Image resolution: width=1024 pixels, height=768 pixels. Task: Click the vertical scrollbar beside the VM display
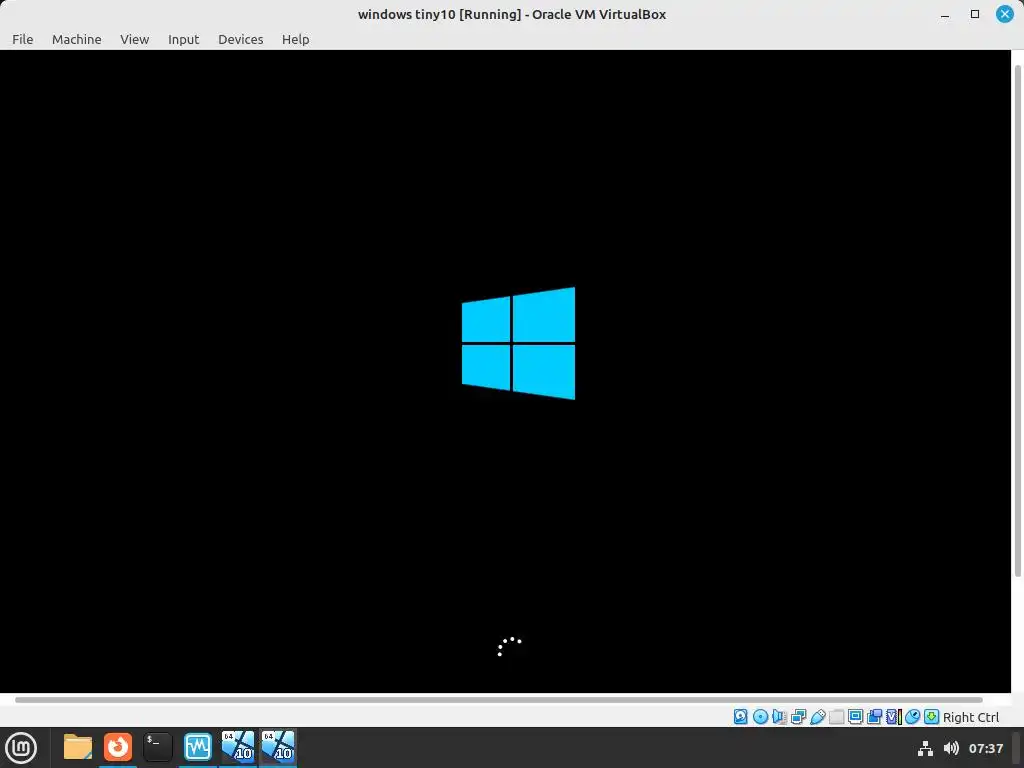point(1017,320)
